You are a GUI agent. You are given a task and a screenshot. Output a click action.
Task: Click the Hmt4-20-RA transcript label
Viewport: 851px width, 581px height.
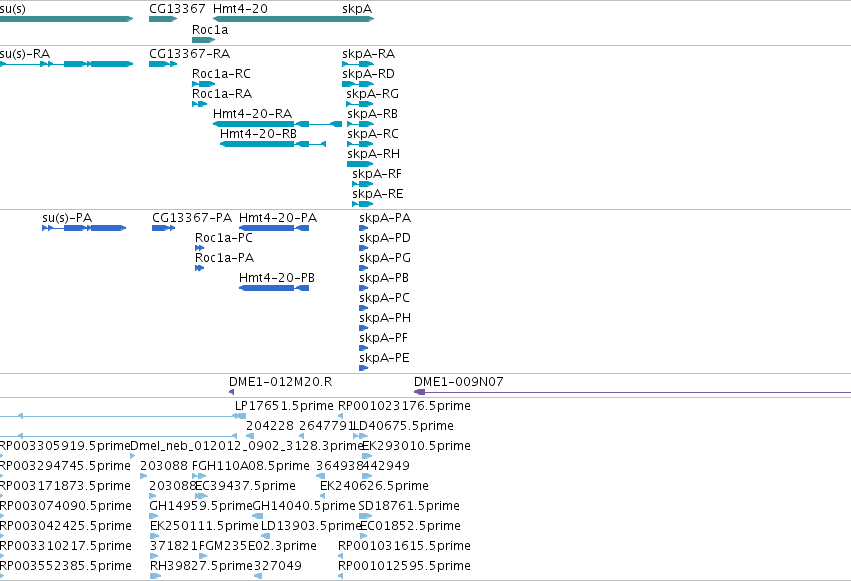[x=252, y=114]
